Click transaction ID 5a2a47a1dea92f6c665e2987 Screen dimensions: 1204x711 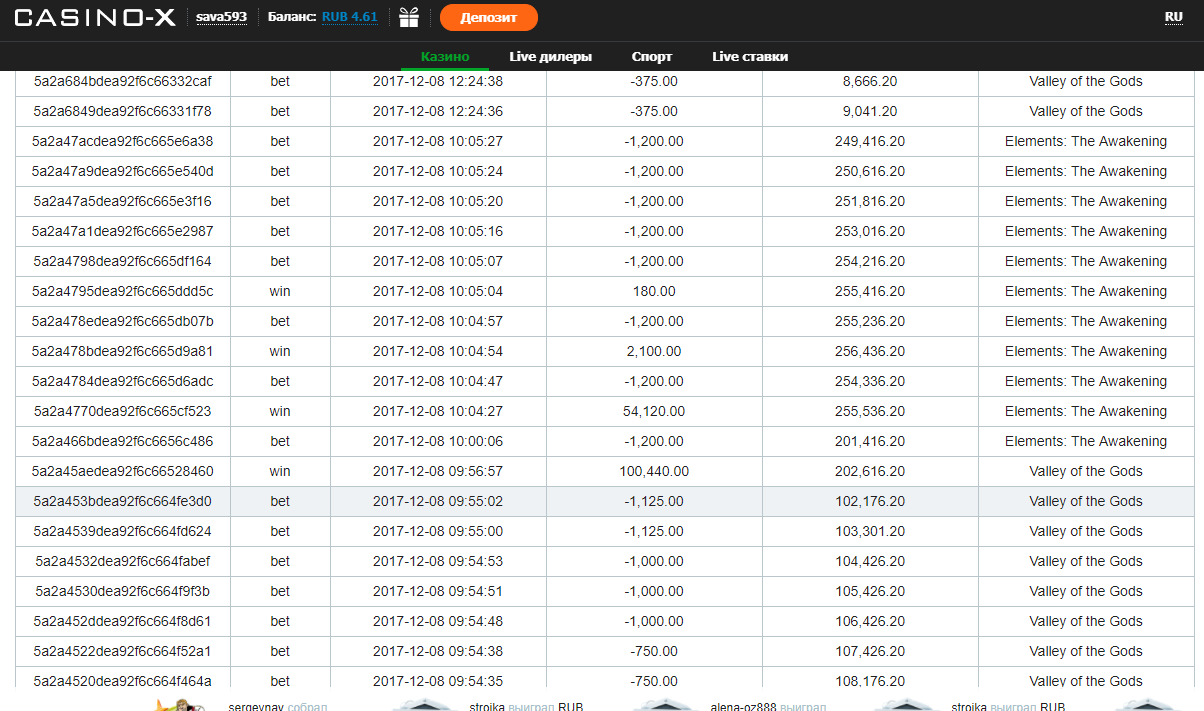click(123, 231)
